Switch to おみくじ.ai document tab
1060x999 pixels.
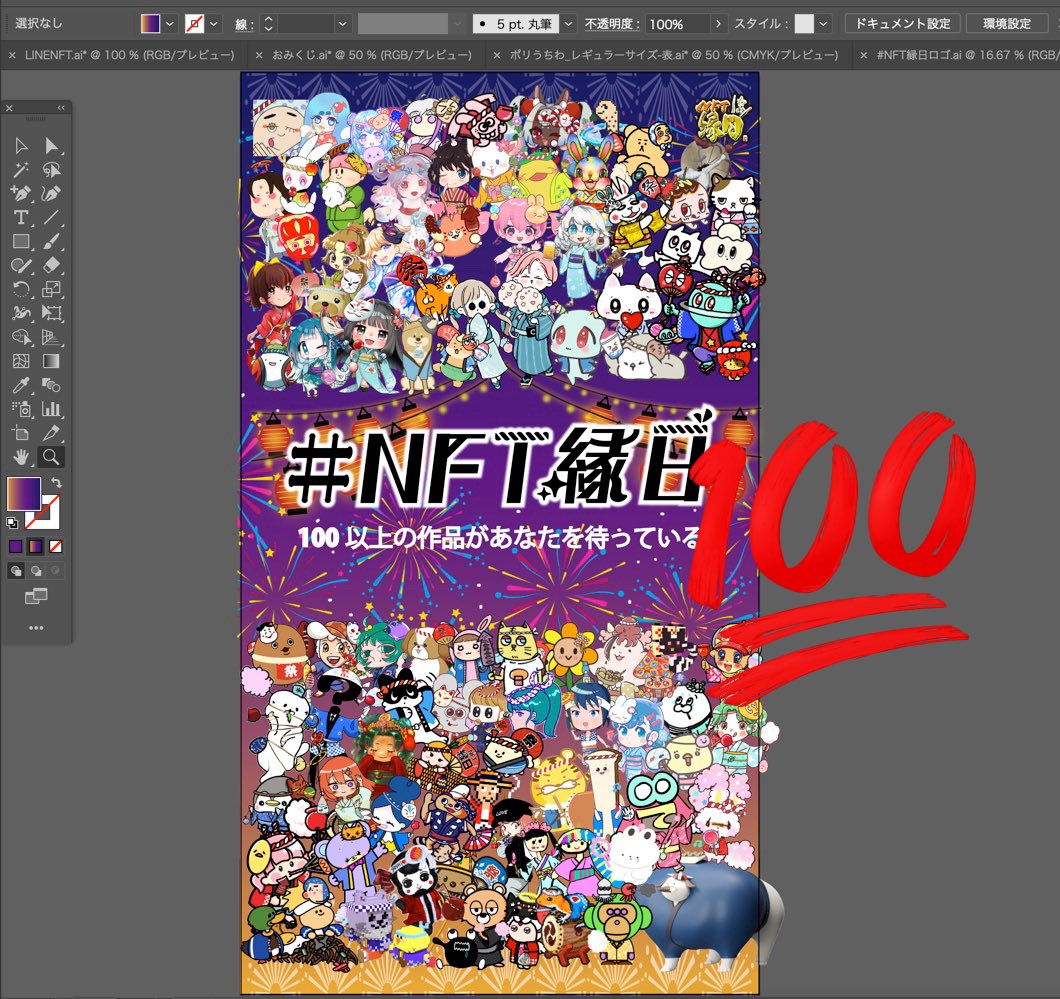point(372,55)
